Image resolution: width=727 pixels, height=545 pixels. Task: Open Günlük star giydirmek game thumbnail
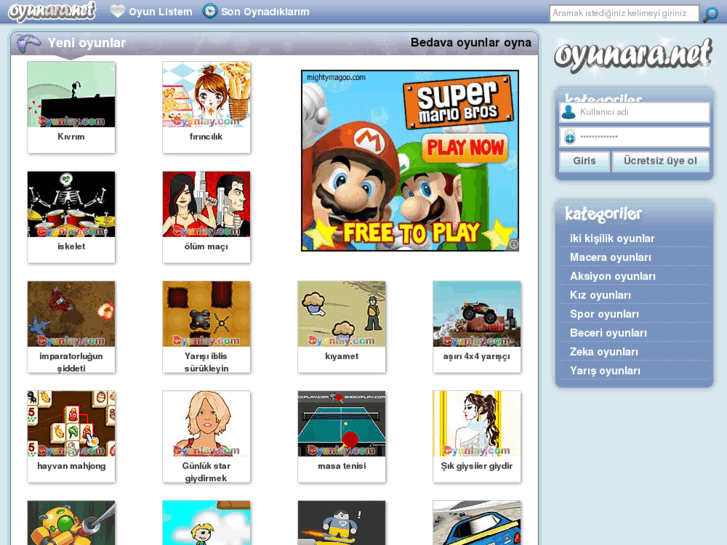point(206,423)
